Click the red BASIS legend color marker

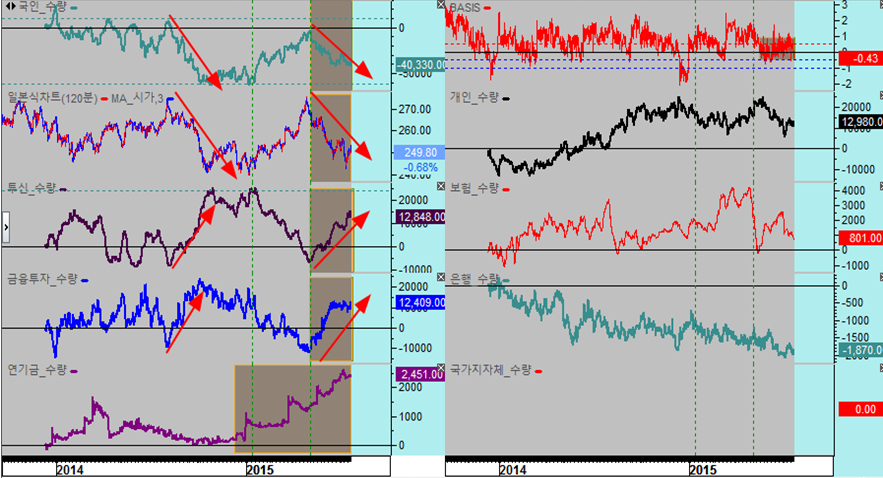click(x=488, y=7)
